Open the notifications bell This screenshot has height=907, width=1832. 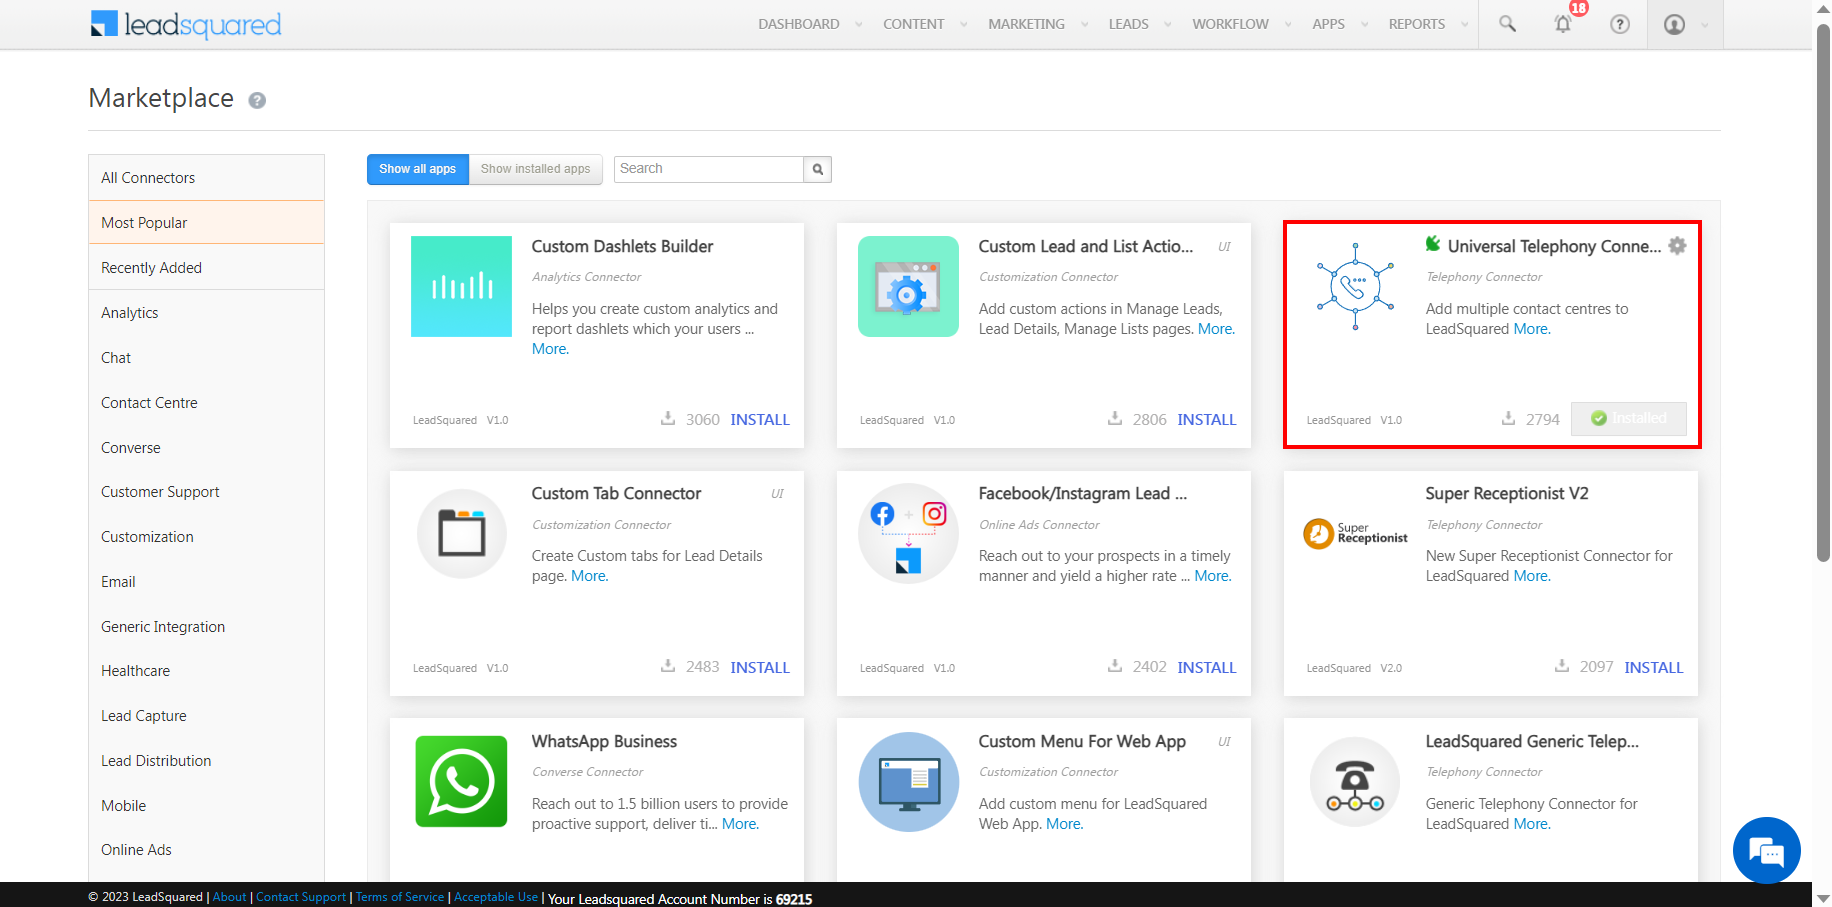pos(1563,24)
